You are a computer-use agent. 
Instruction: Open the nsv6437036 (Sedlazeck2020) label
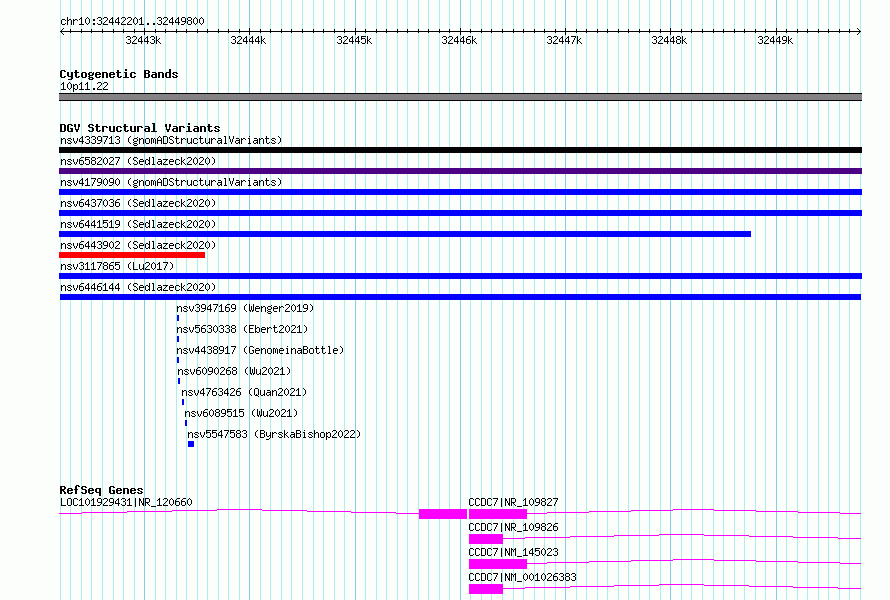(138, 203)
